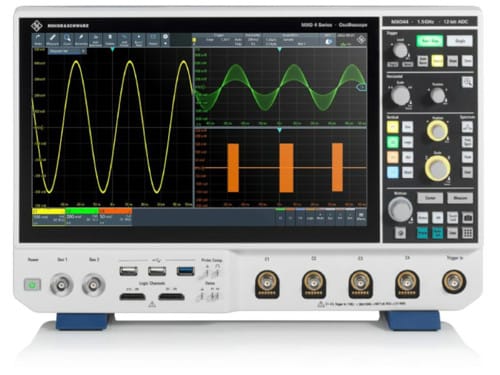Open the Trigger settings panel in the toolbar
Screen dimensions: 500x375
[219, 39]
